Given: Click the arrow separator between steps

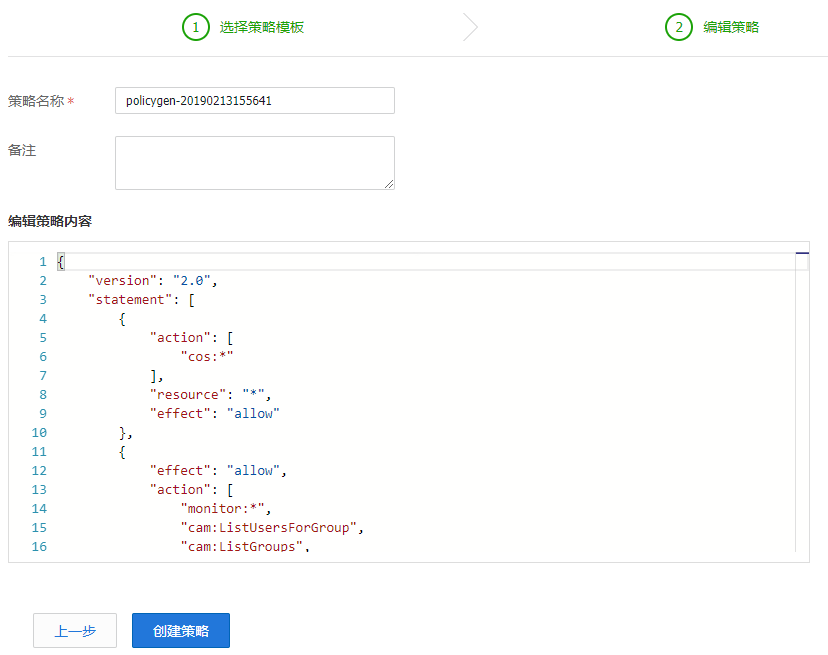Looking at the screenshot, I should pyautogui.click(x=470, y=27).
